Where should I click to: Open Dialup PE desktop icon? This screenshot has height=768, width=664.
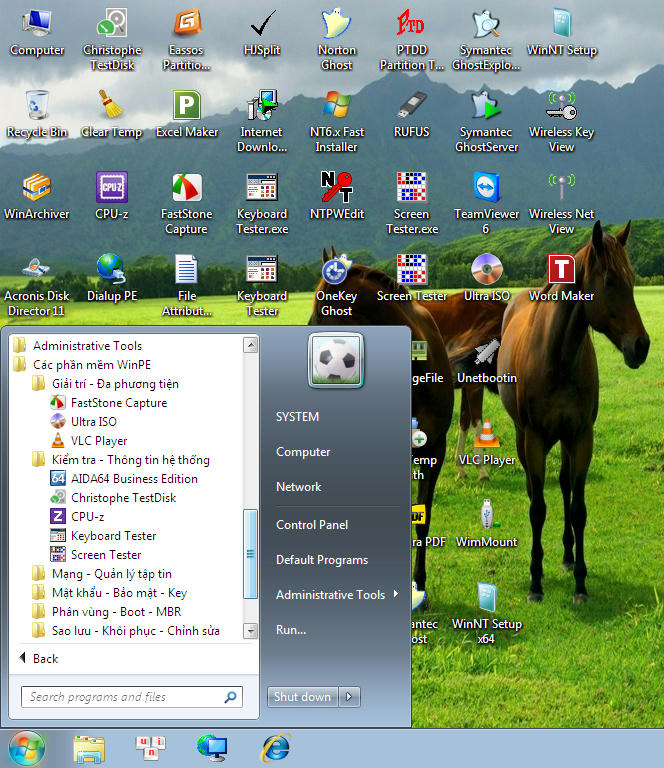click(x=112, y=278)
